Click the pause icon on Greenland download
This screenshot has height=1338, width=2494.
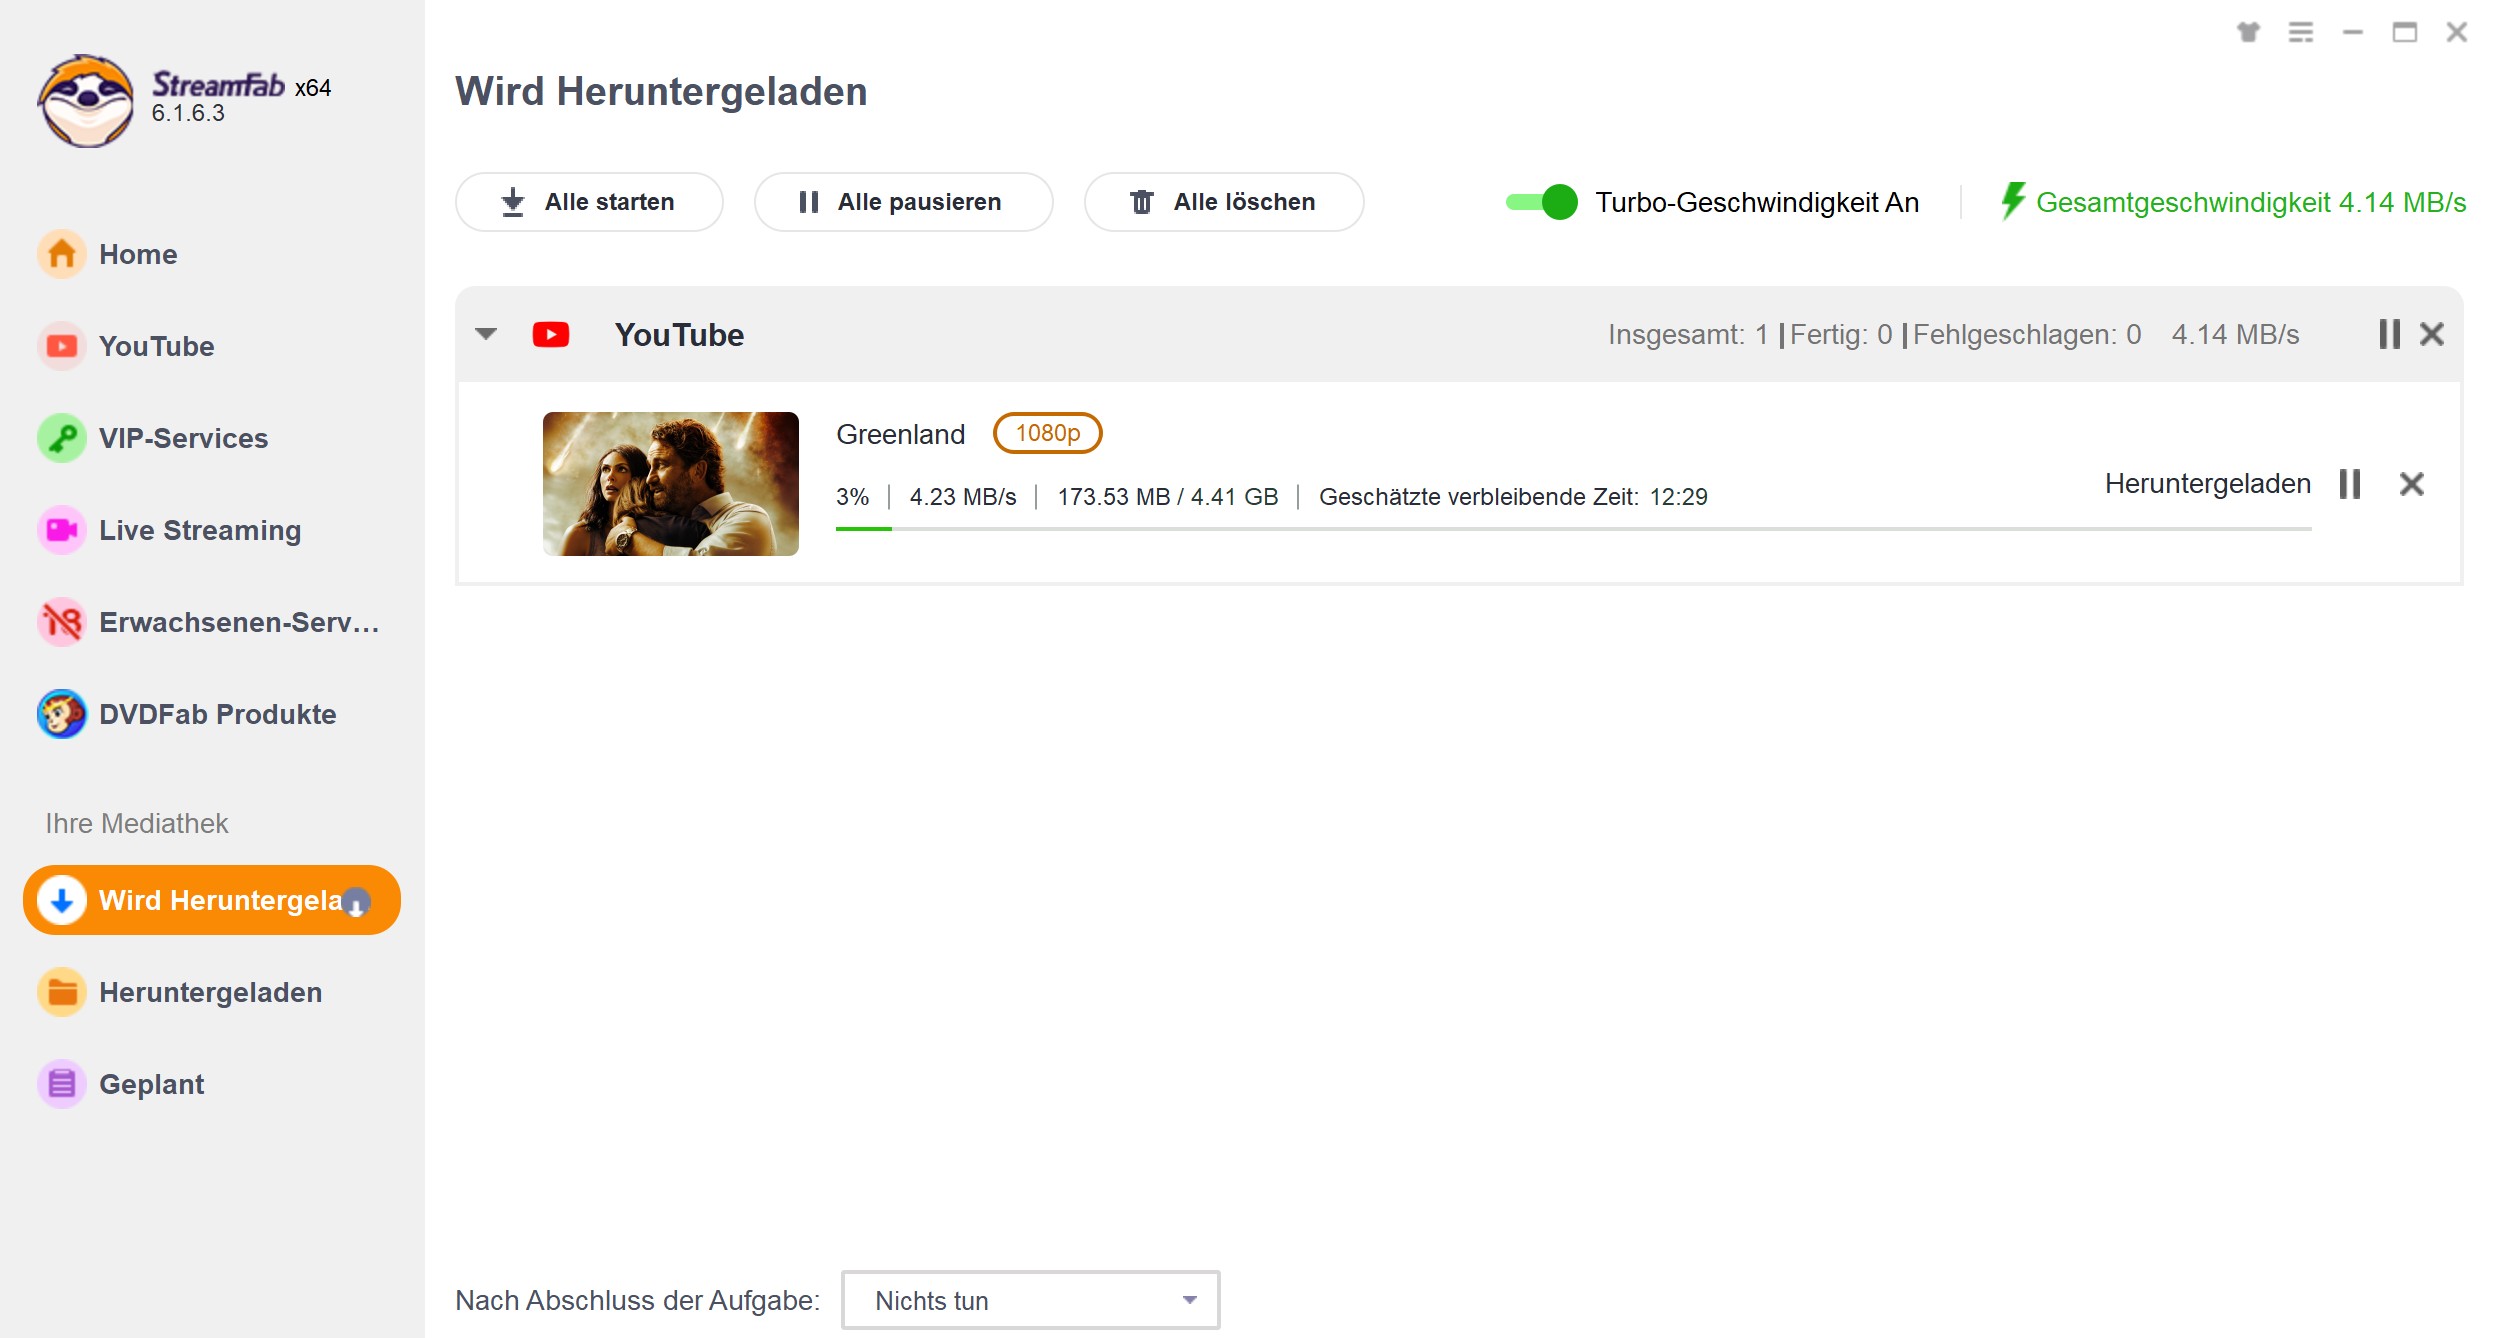(2349, 483)
